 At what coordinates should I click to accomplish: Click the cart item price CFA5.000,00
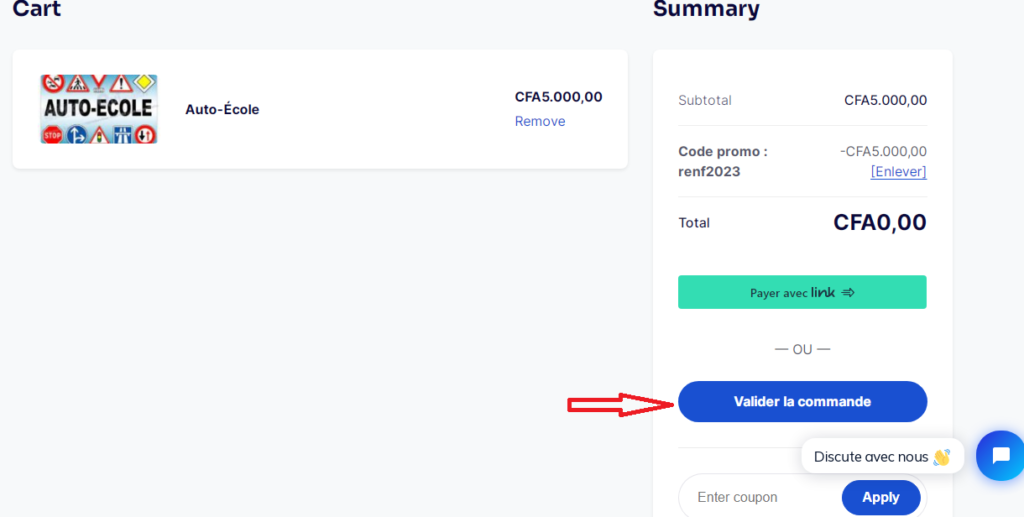point(558,97)
